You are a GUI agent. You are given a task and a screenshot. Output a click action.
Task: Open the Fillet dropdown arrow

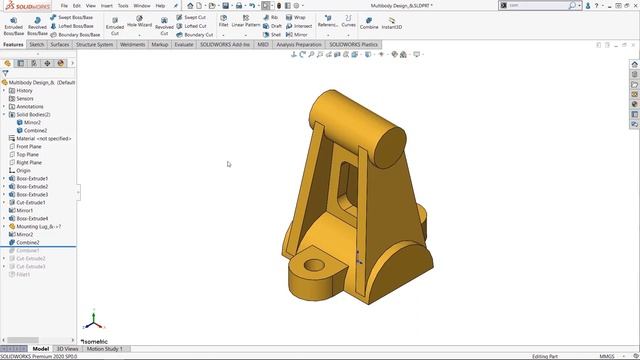[223, 35]
